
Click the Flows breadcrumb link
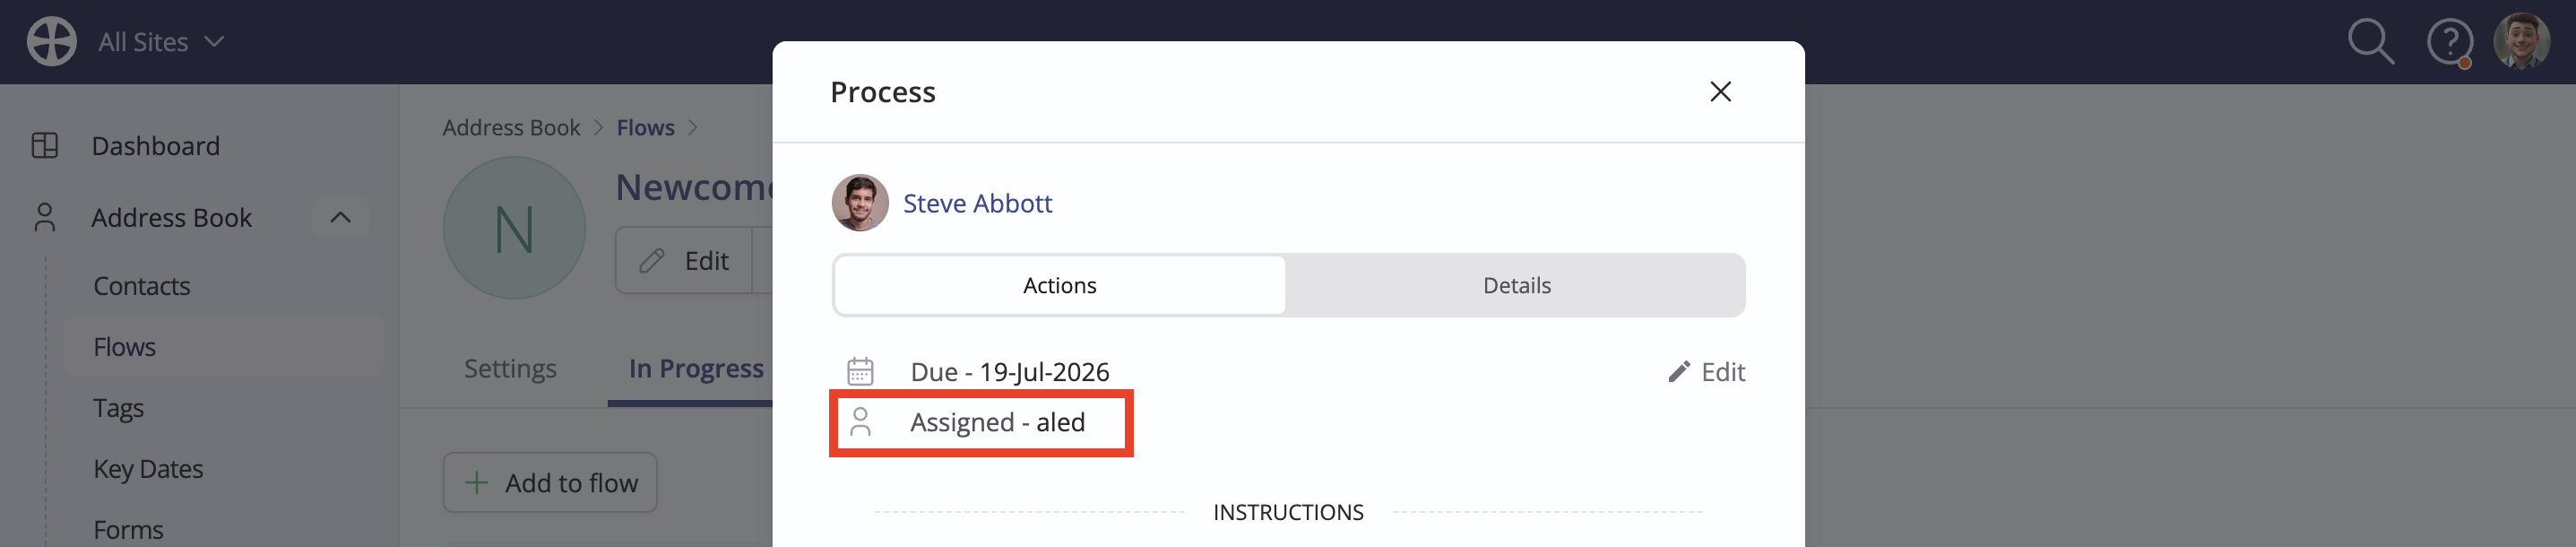[x=645, y=128]
